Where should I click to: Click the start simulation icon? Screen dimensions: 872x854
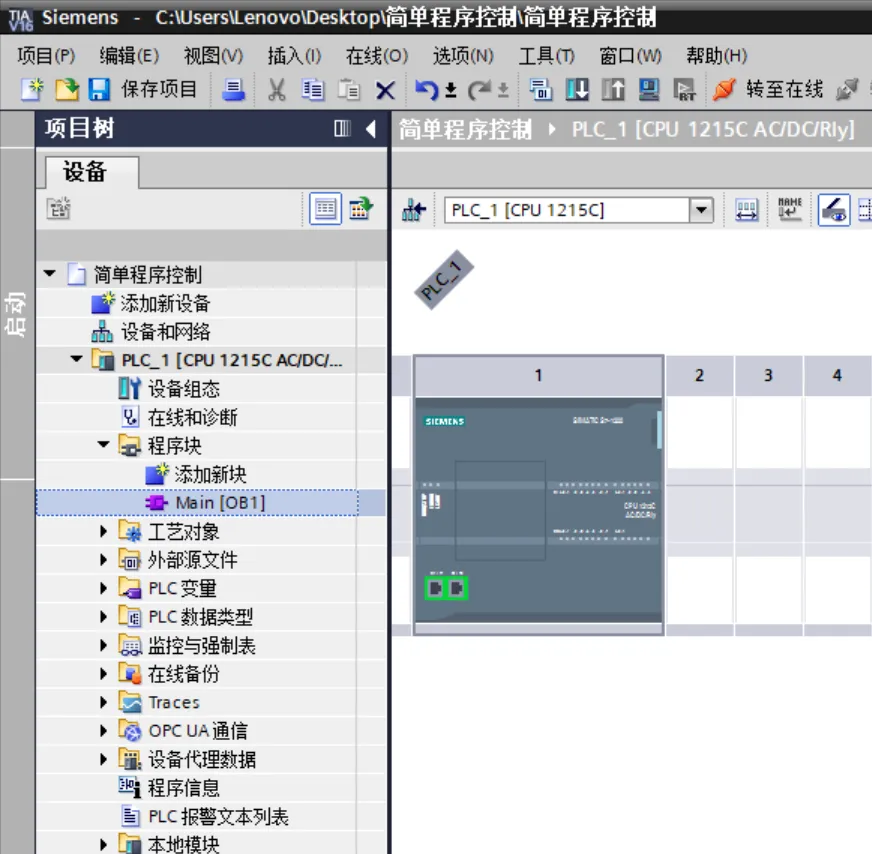[648, 90]
